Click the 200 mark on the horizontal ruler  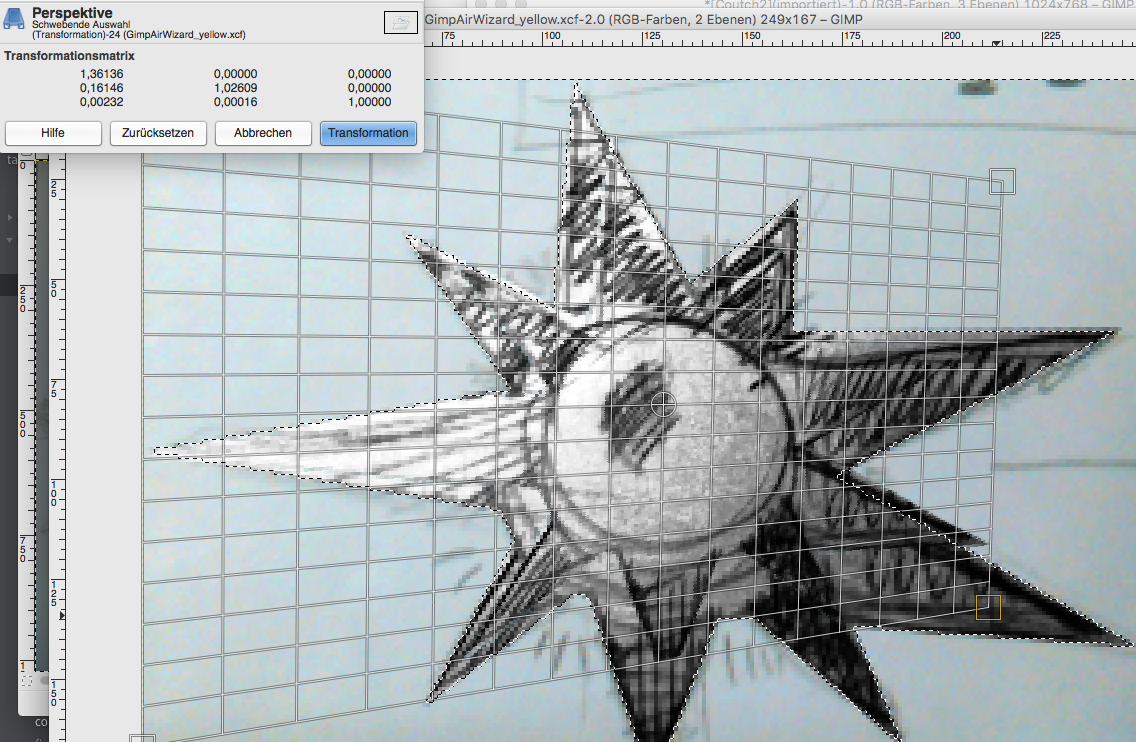point(951,36)
